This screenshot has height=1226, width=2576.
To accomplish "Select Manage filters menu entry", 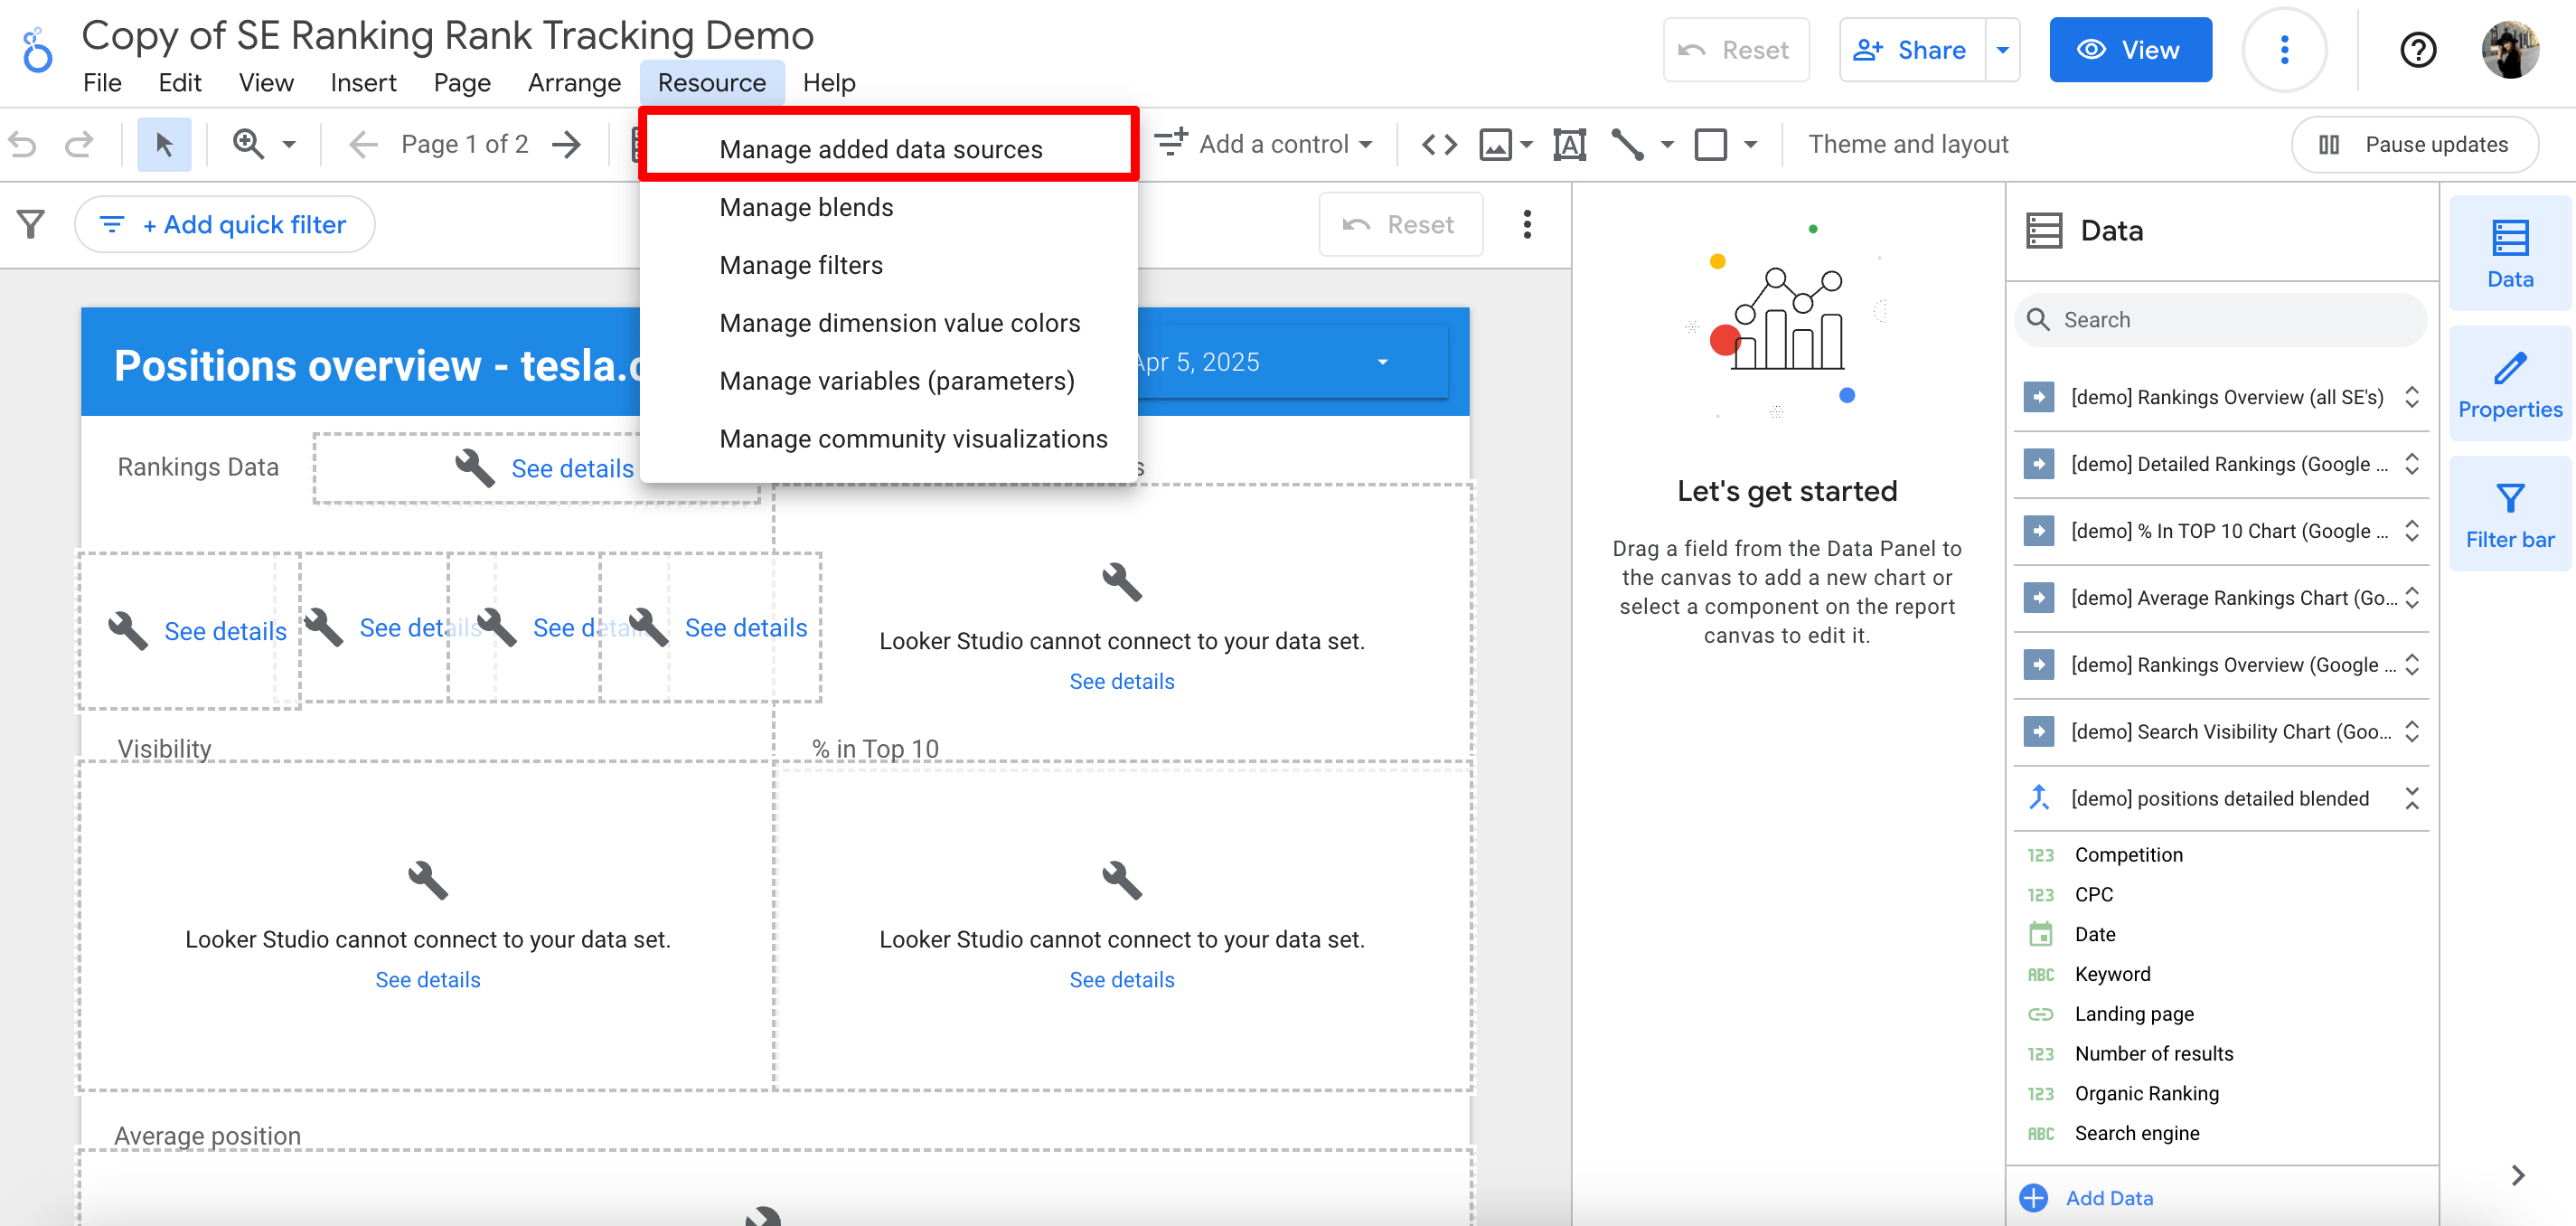I will pos(888,265).
